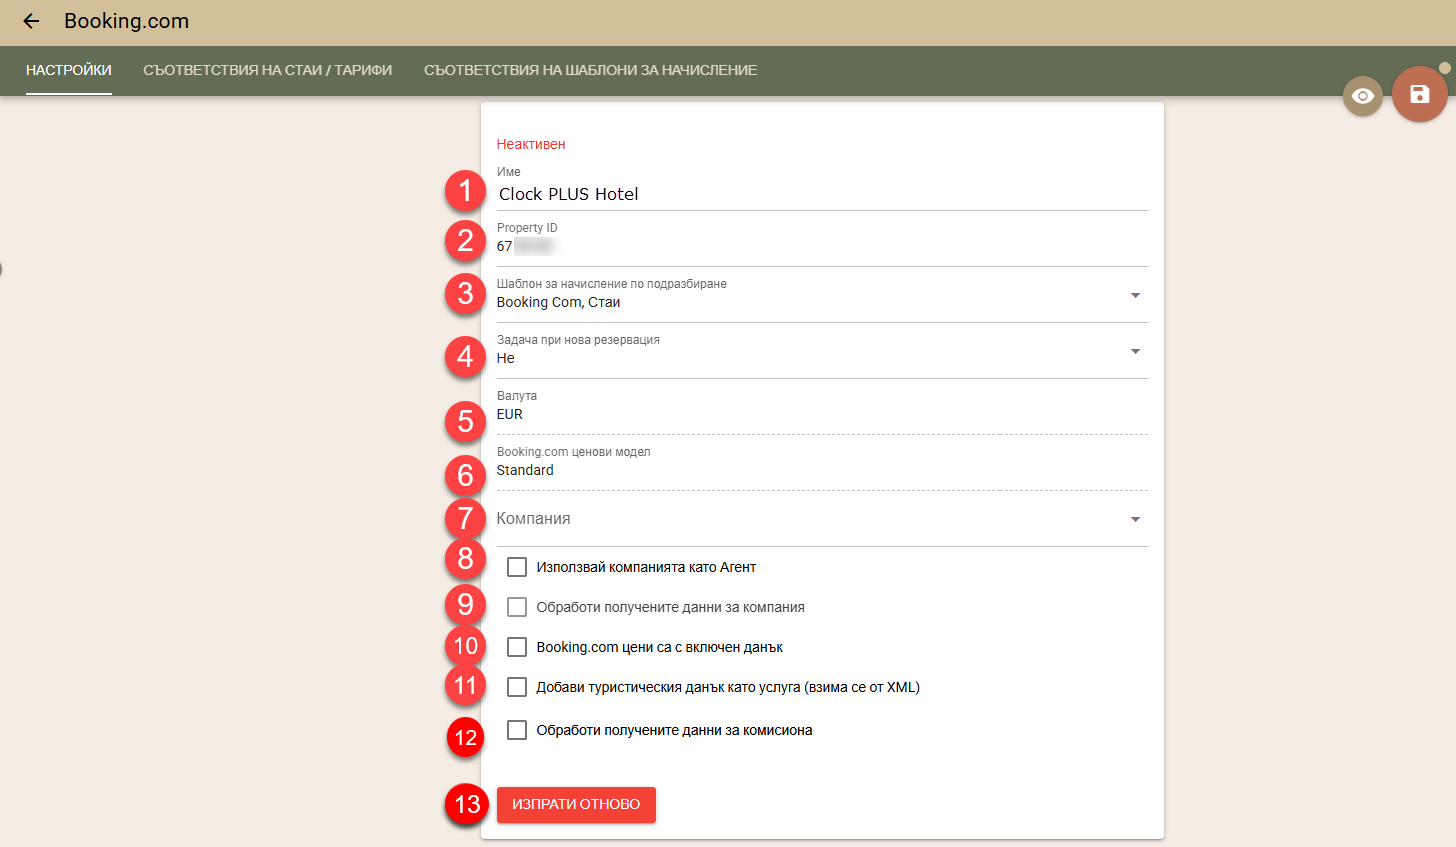Go back using the arrow icon
The image size is (1456, 847).
(x=31, y=21)
